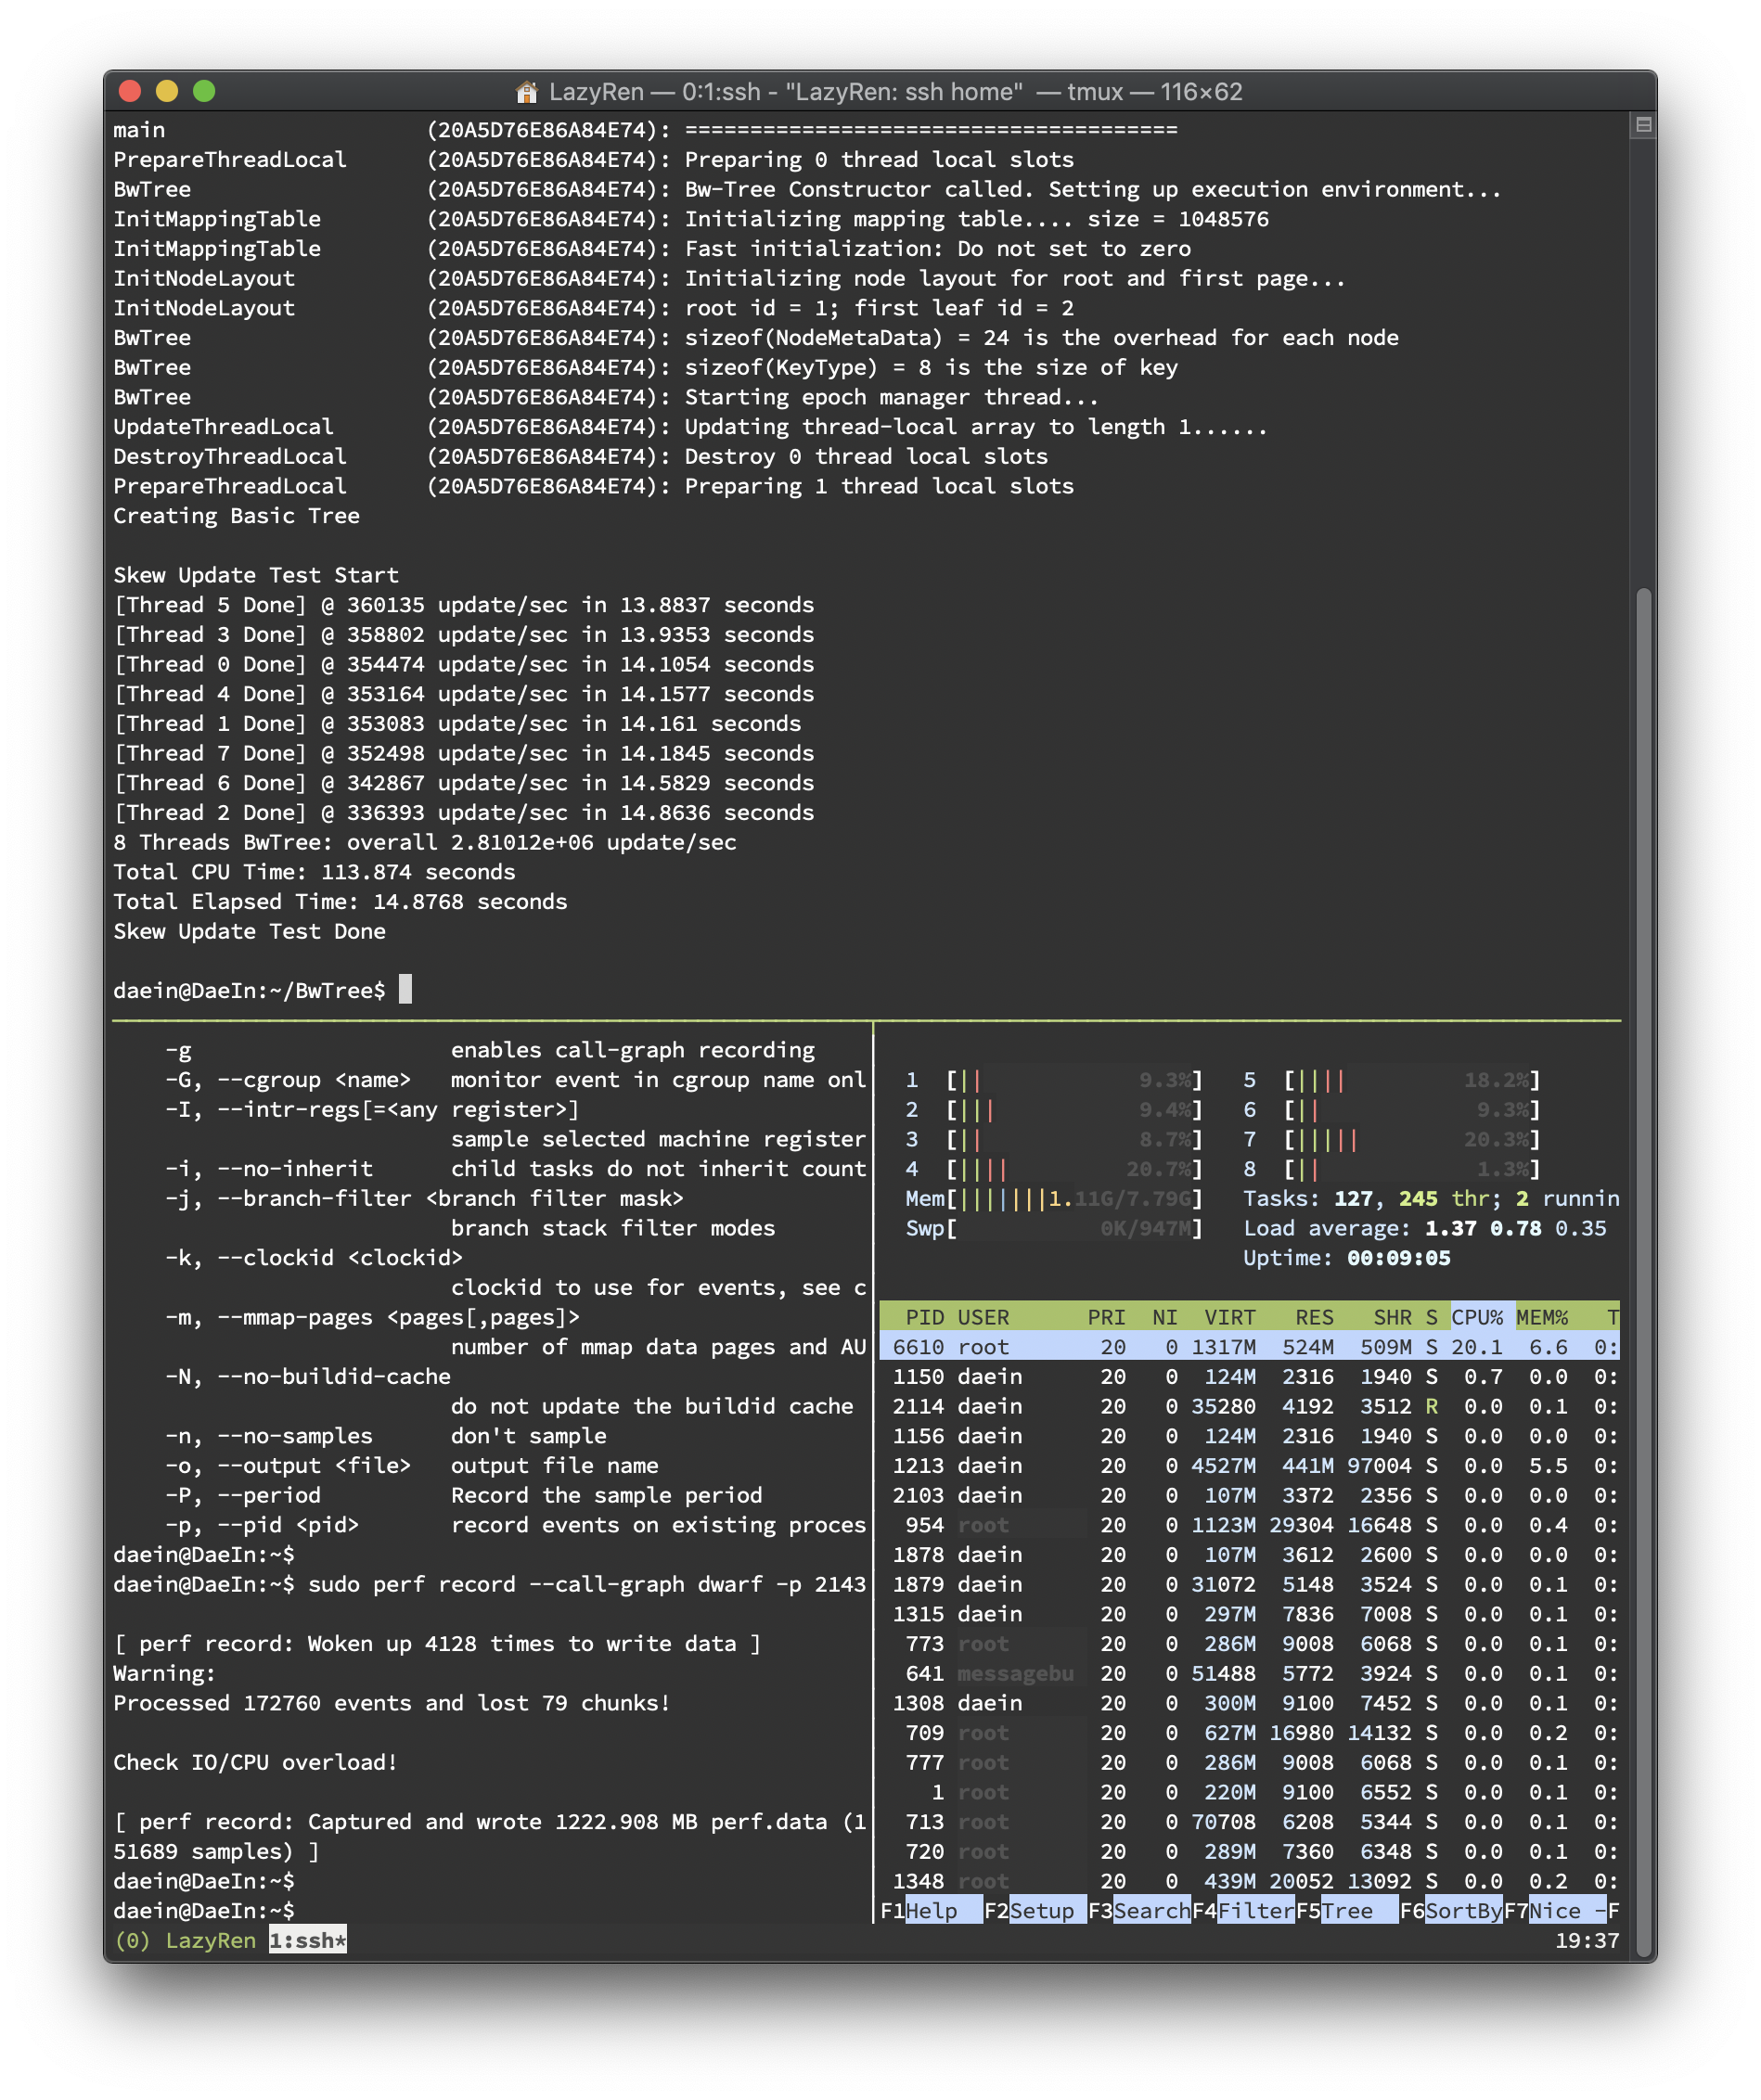The image size is (1761, 2100).
Task: Click the Swp usage meter in htop
Action: pos(1053,1228)
